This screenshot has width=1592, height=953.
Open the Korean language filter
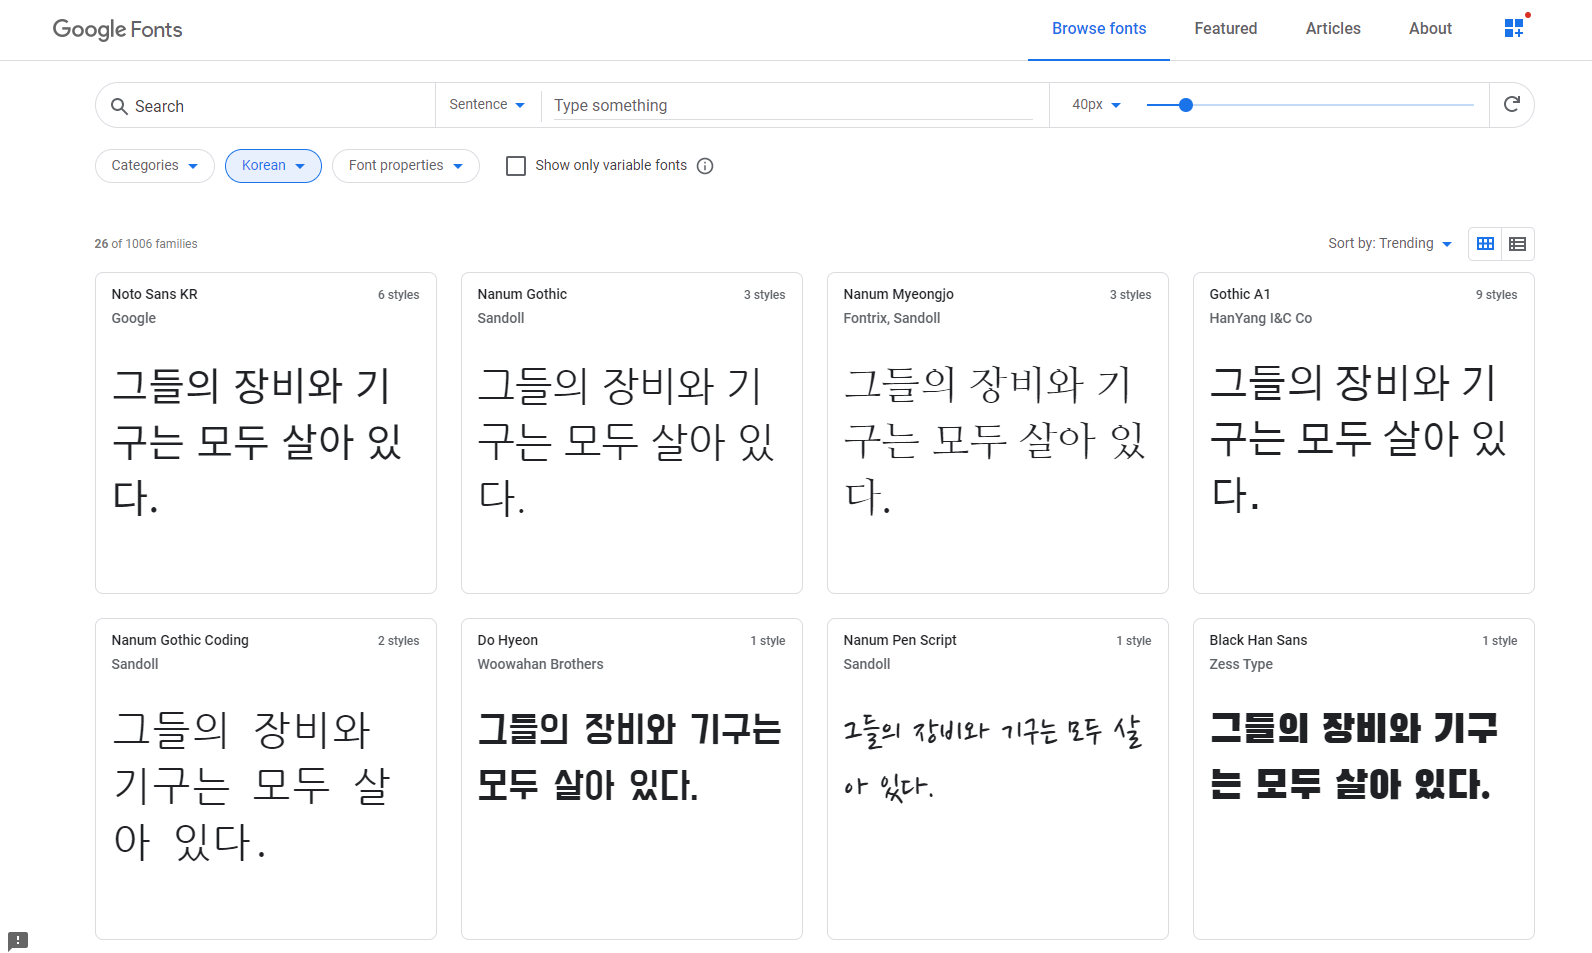point(273,166)
